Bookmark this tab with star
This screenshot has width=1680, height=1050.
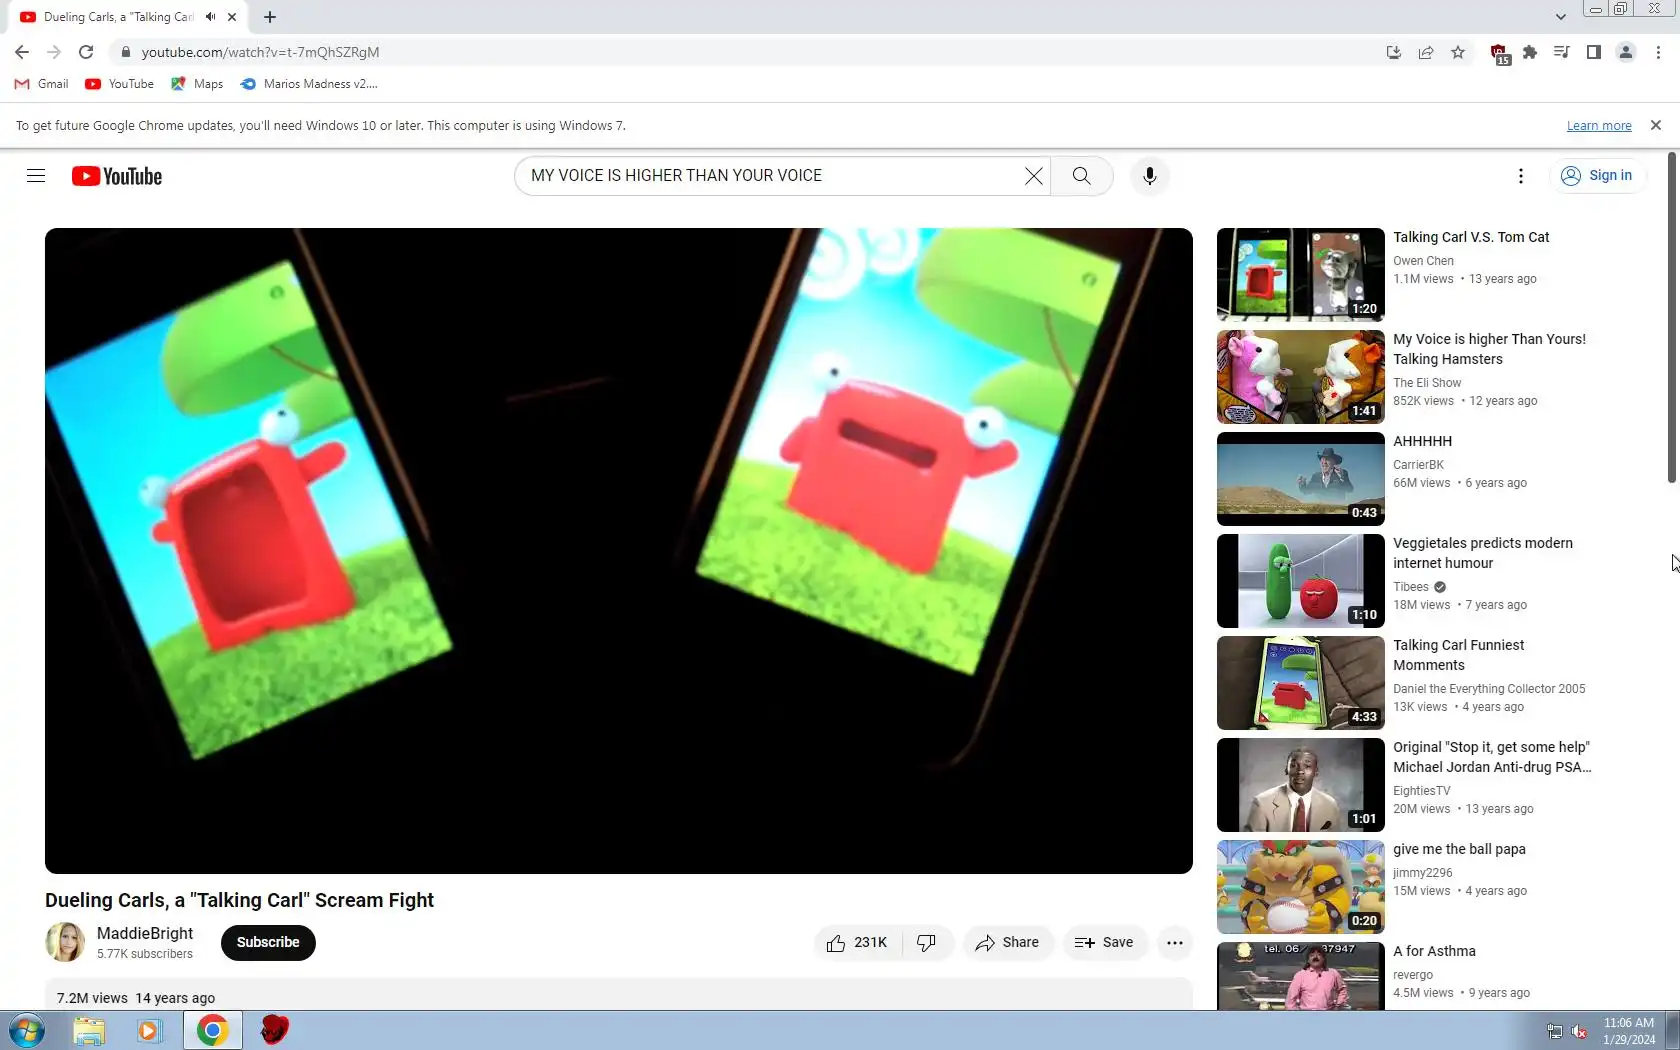click(x=1458, y=52)
